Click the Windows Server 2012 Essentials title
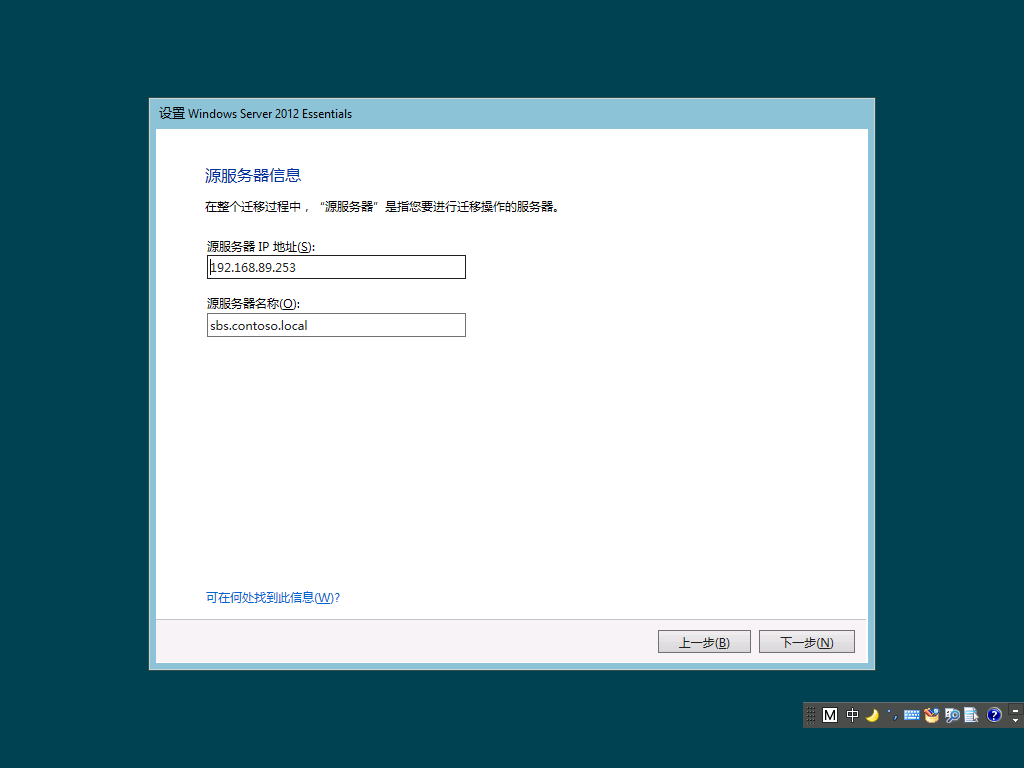The width and height of the screenshot is (1024, 768). [255, 114]
